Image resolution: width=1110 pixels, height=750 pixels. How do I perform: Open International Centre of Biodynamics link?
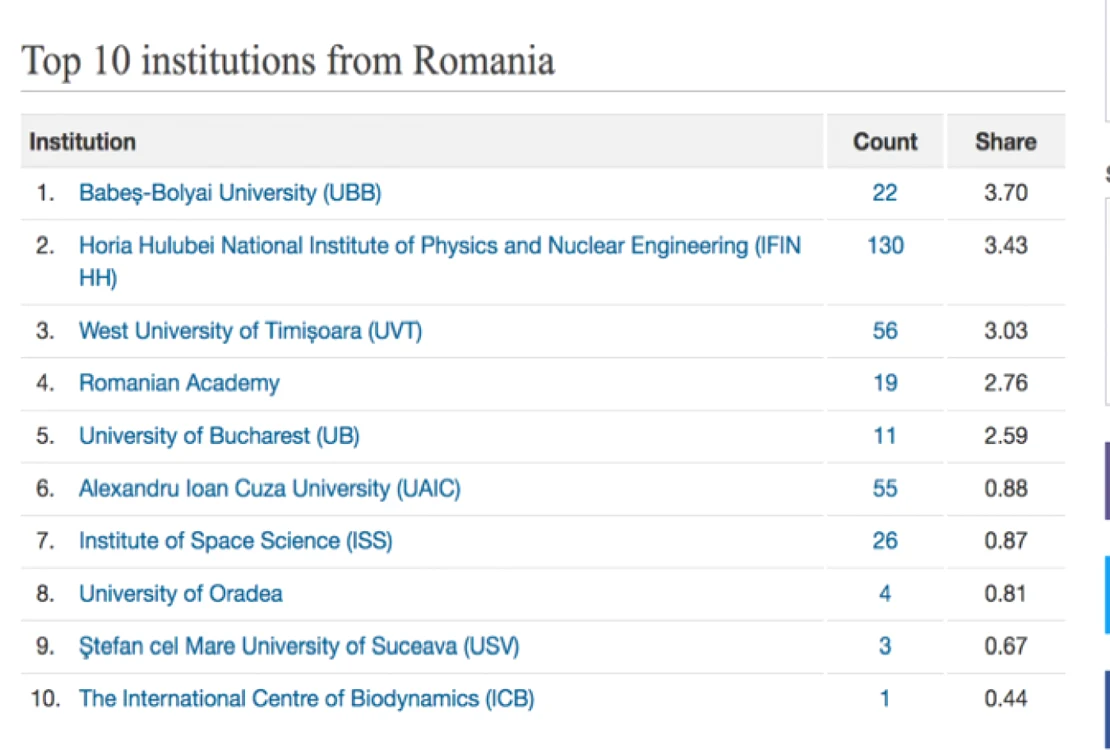click(307, 698)
